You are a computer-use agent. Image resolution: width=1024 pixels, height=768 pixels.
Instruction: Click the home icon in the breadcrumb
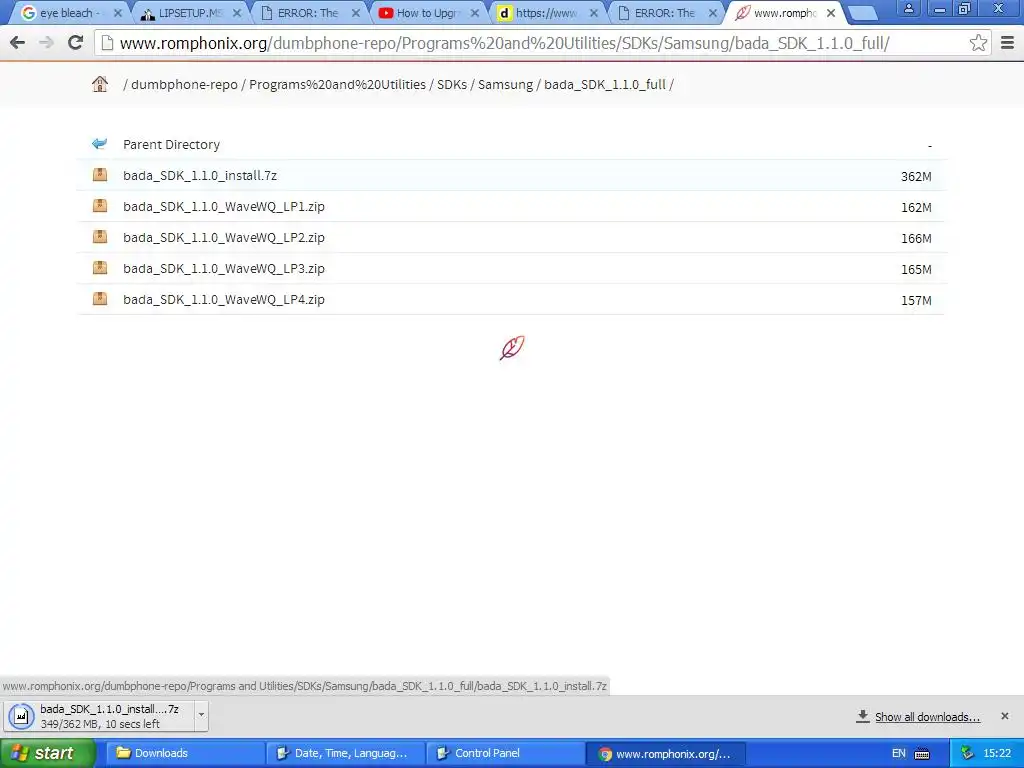click(99, 84)
